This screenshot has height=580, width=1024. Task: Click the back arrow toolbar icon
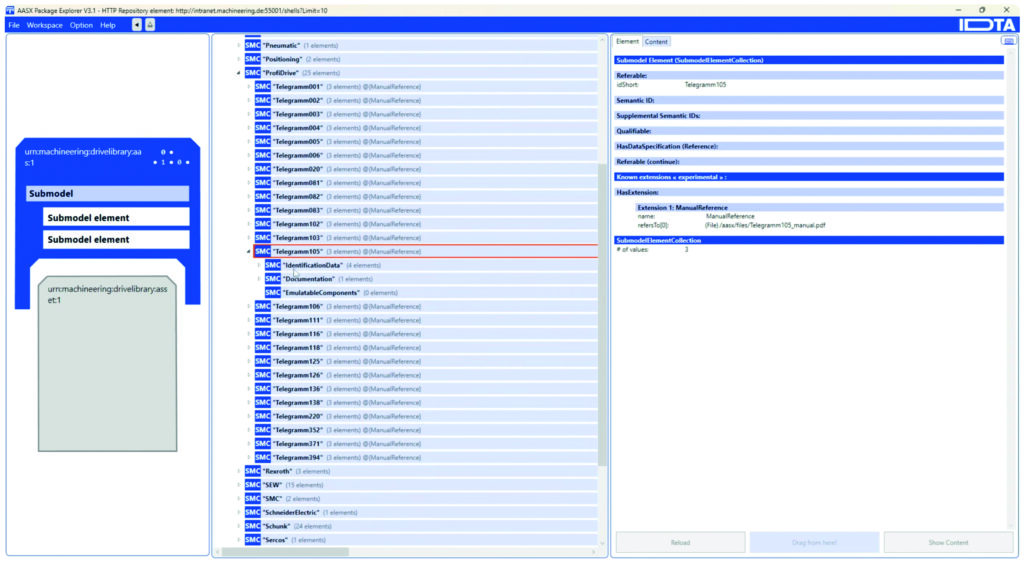136,24
